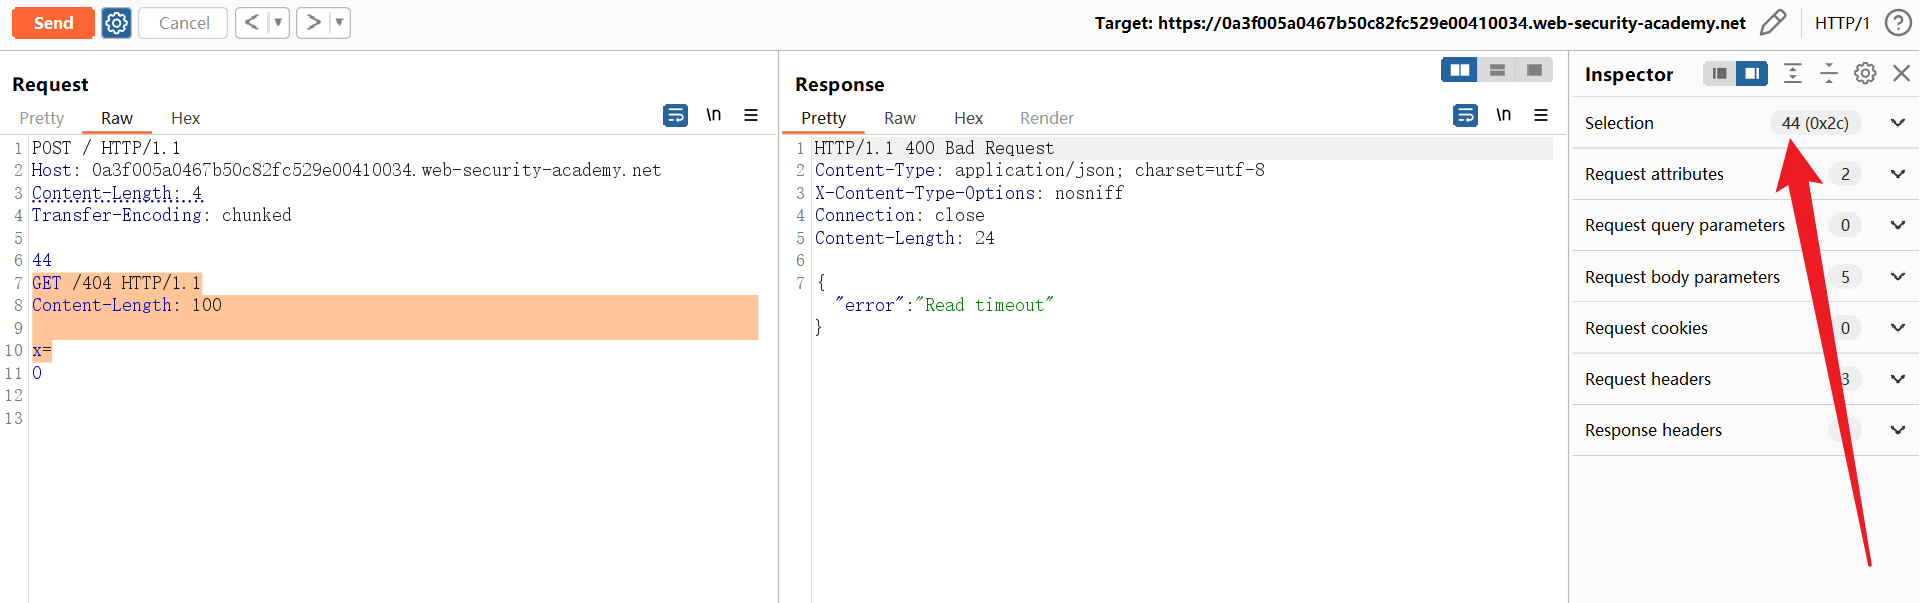Viewport: 1920px width, 603px height.
Task: Click the Request pane hamburger menu icon
Action: 751,116
